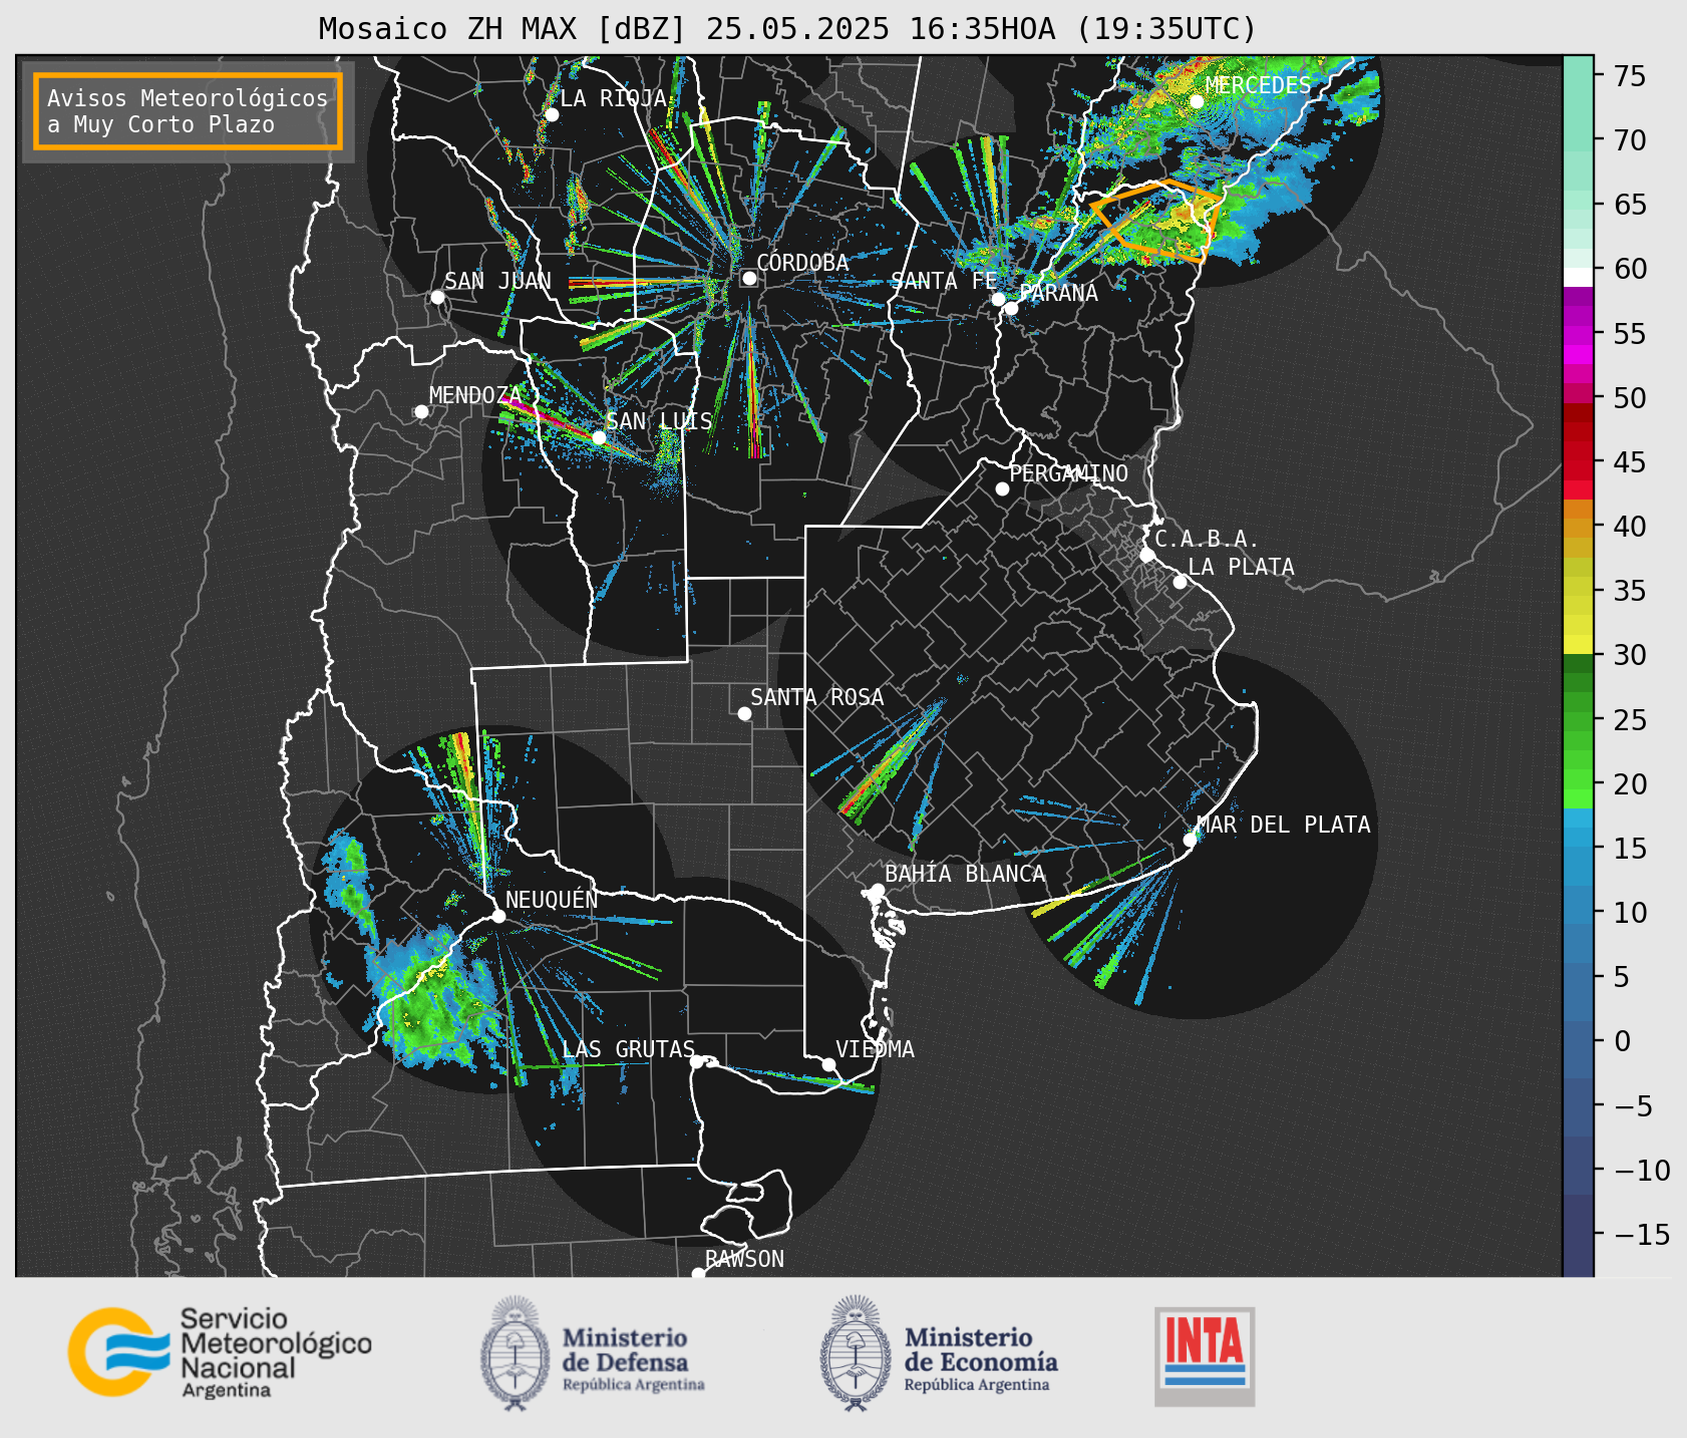Image resolution: width=1687 pixels, height=1438 pixels.
Task: Click the SANTA ROSA city marker dot
Action: 744,713
